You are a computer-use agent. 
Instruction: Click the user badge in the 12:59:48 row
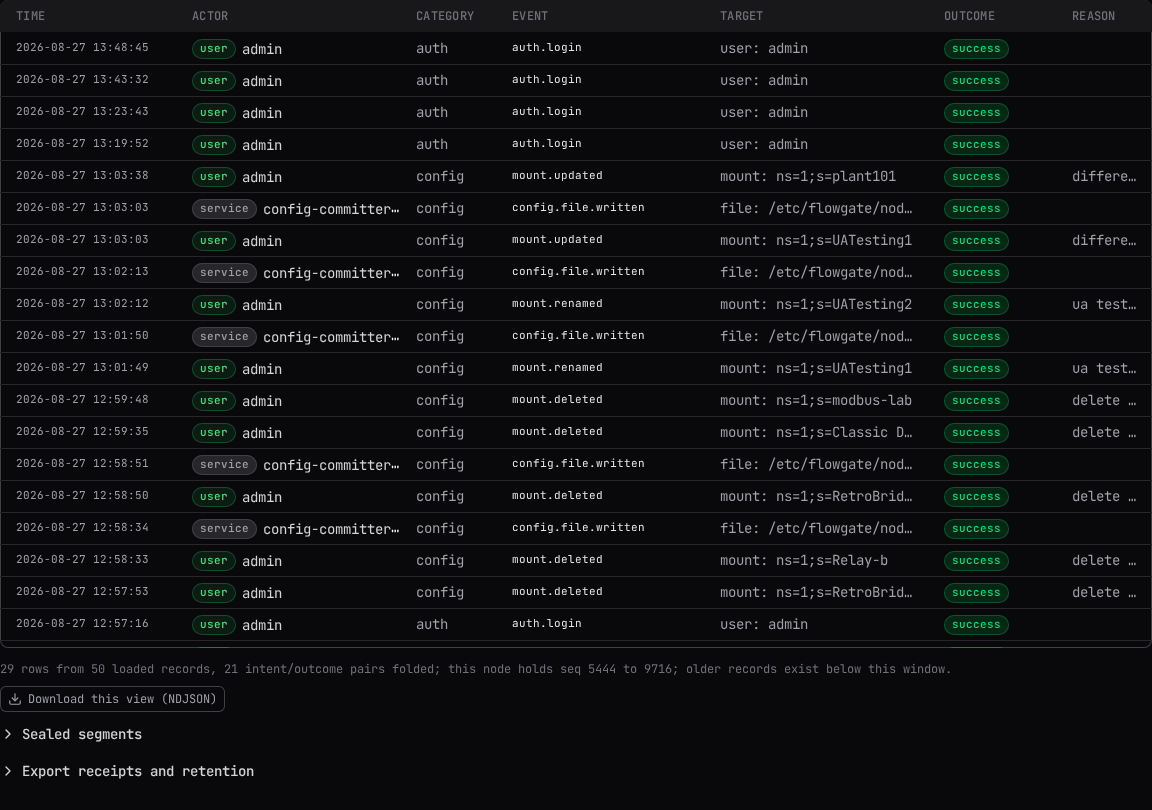pos(213,401)
